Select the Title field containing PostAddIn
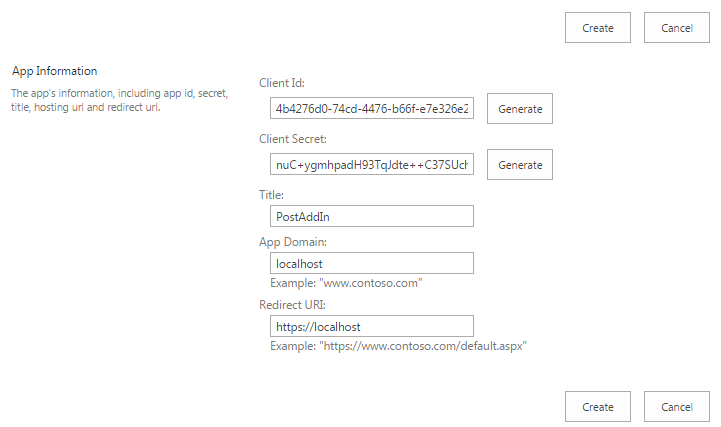Image resolution: width=721 pixels, height=427 pixels. tap(371, 216)
